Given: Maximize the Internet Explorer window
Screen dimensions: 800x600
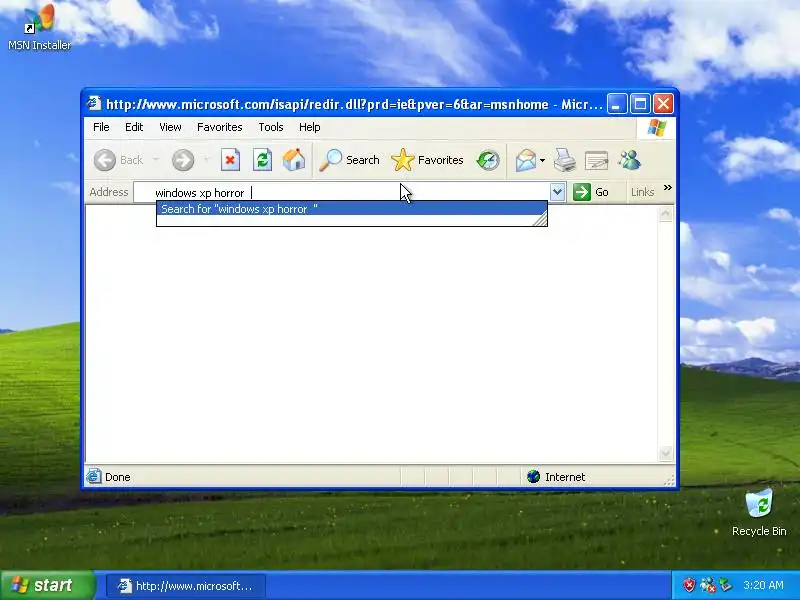Looking at the screenshot, I should pos(640,104).
